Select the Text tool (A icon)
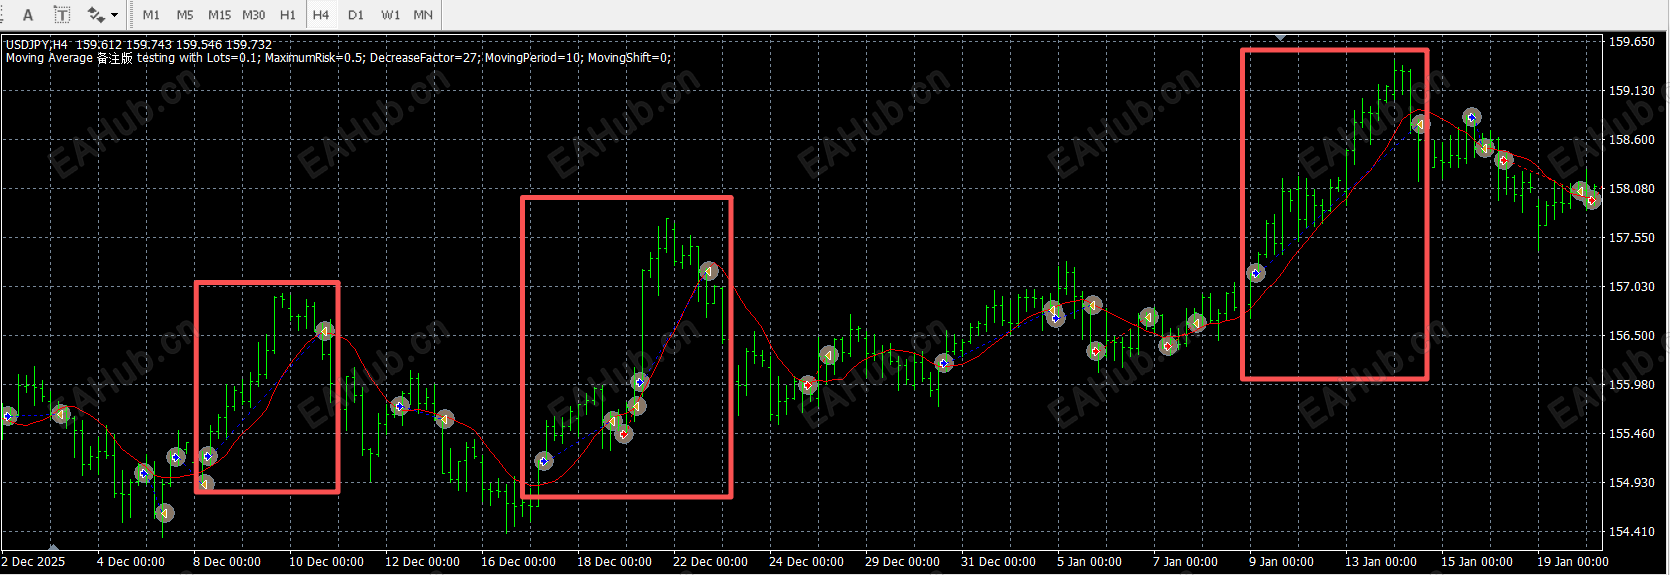Image resolution: width=1670 pixels, height=575 pixels. pyautogui.click(x=28, y=15)
